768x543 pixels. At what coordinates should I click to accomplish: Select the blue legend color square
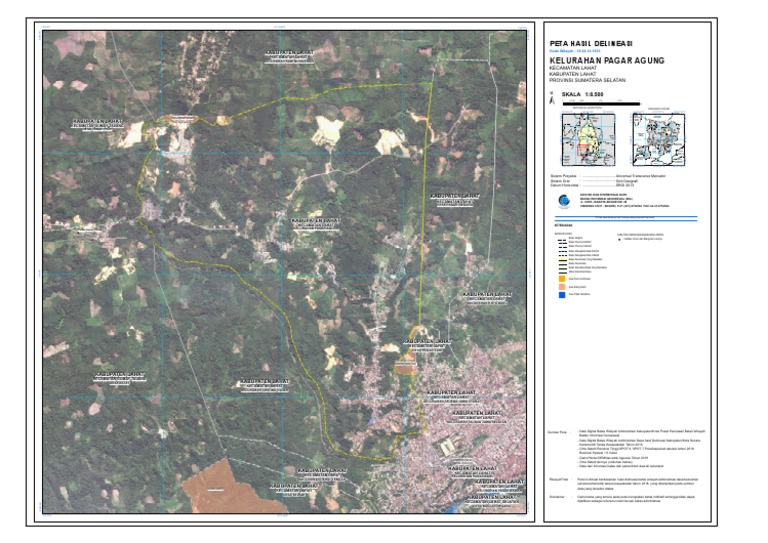[562, 294]
